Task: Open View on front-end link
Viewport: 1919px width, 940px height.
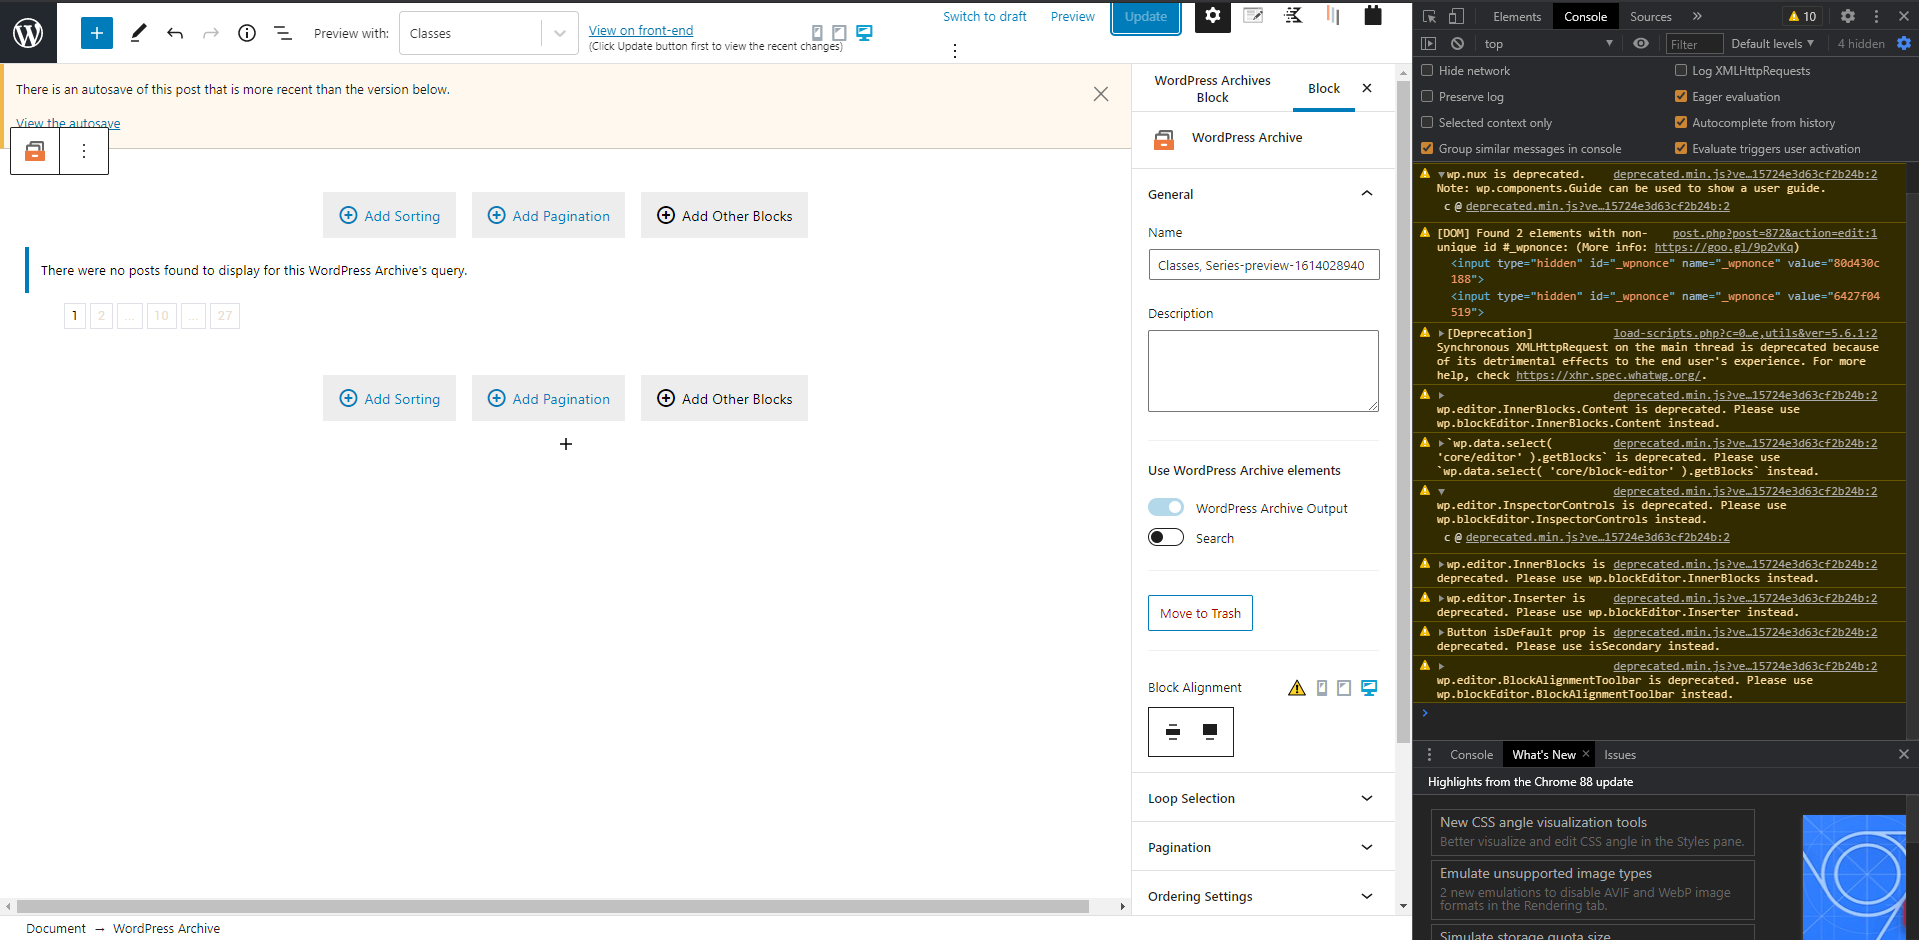Action: click(x=641, y=31)
